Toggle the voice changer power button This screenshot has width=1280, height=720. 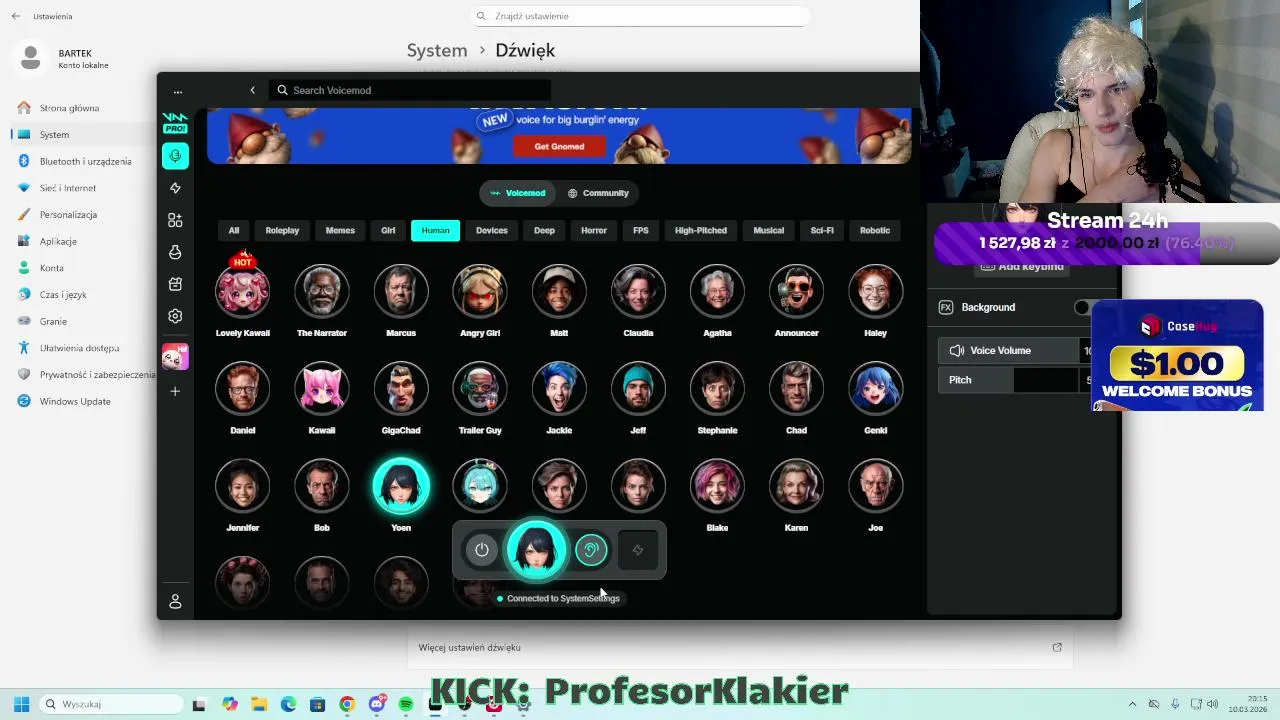coord(482,550)
